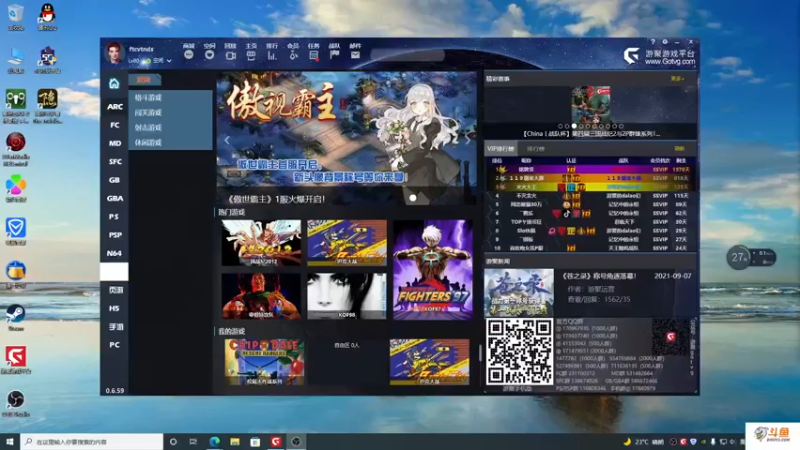Click the 主页 homepage icon in toolbar
Image resolution: width=800 pixels, height=450 pixels.
251,55
